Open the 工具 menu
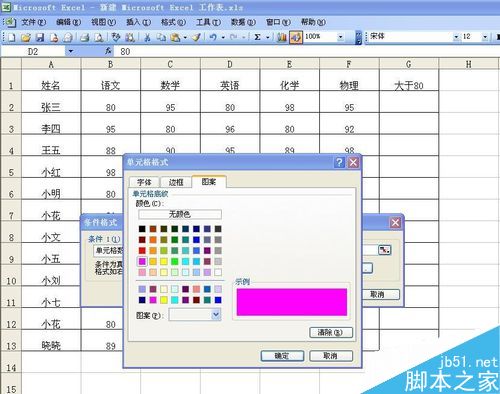The width and height of the screenshot is (500, 394). (x=208, y=22)
